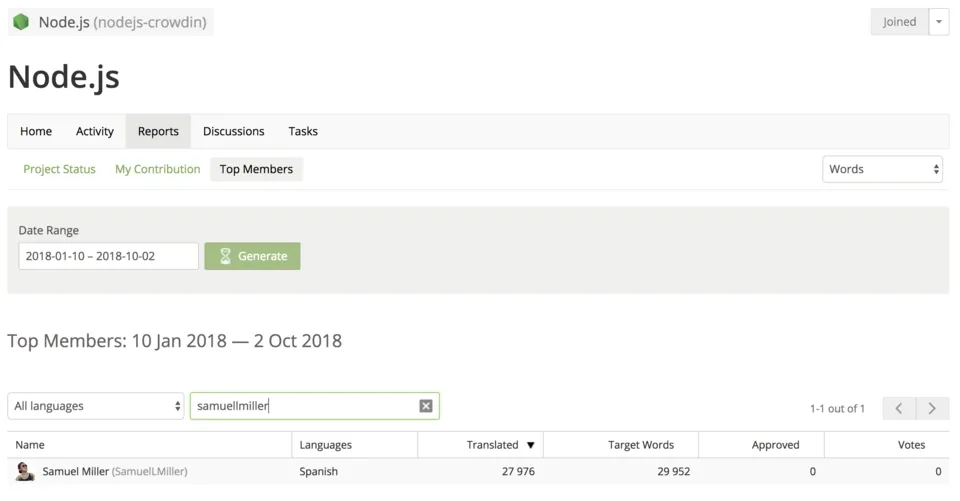Click the Date Range input field
The image size is (960, 501).
108,256
